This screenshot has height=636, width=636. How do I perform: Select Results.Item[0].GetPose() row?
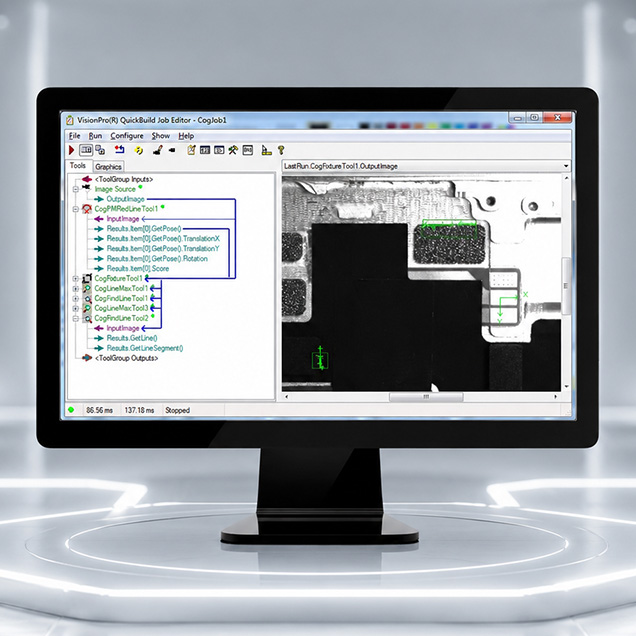(144, 229)
